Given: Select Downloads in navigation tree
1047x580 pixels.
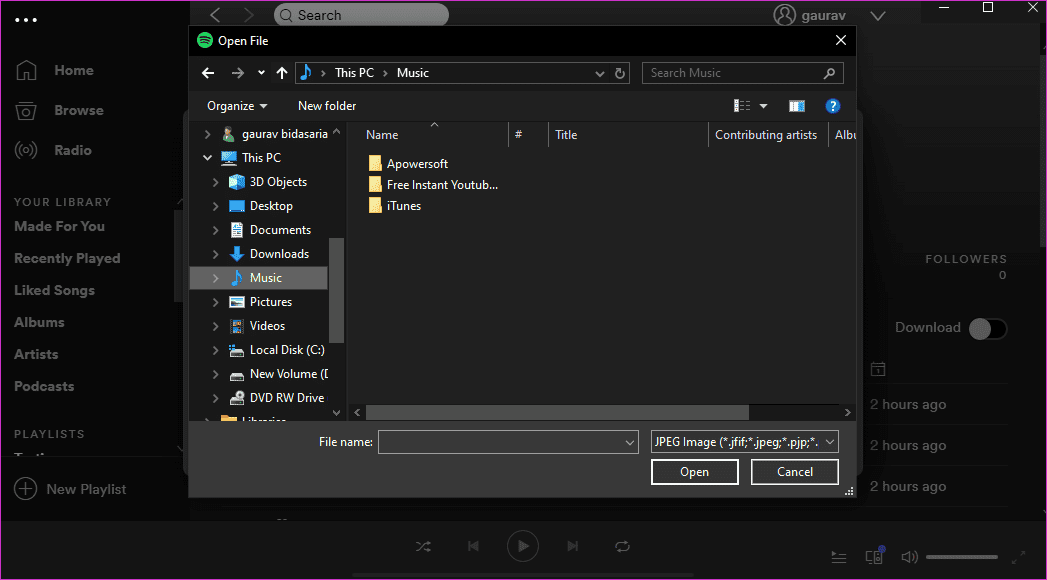Looking at the screenshot, I should (269, 254).
